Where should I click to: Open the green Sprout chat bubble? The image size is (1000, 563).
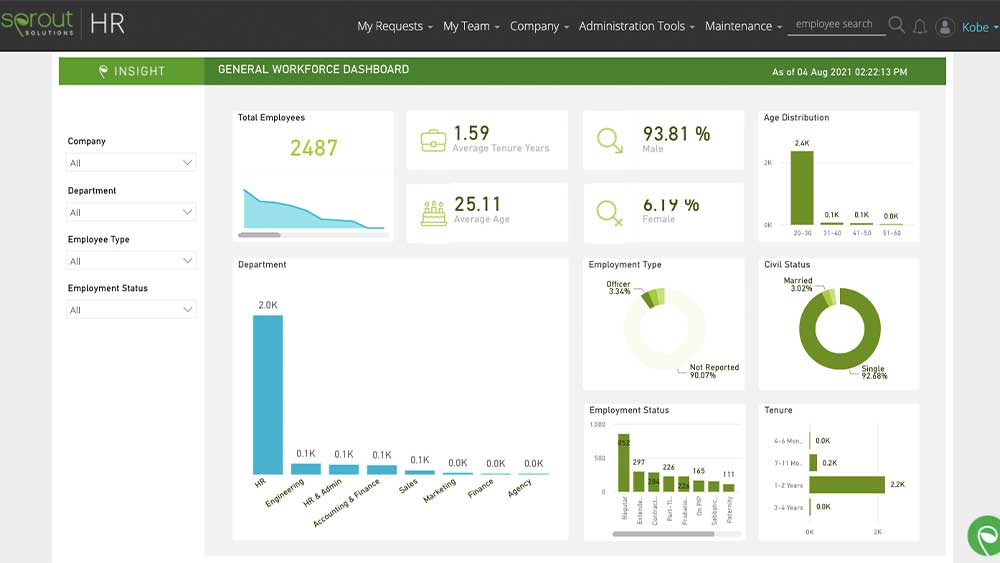pos(985,537)
